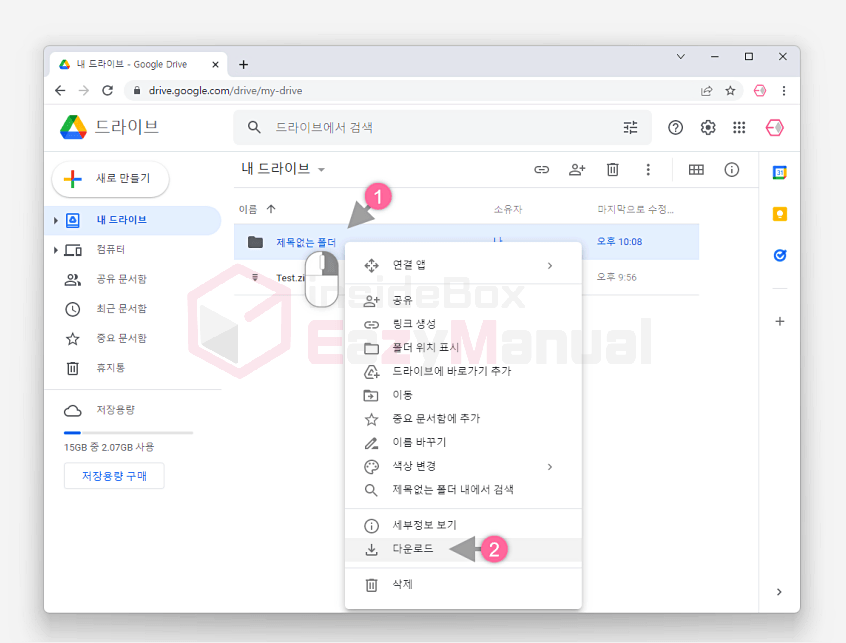Click the share person-plus toolbar icon
This screenshot has width=846, height=643.
[x=577, y=169]
